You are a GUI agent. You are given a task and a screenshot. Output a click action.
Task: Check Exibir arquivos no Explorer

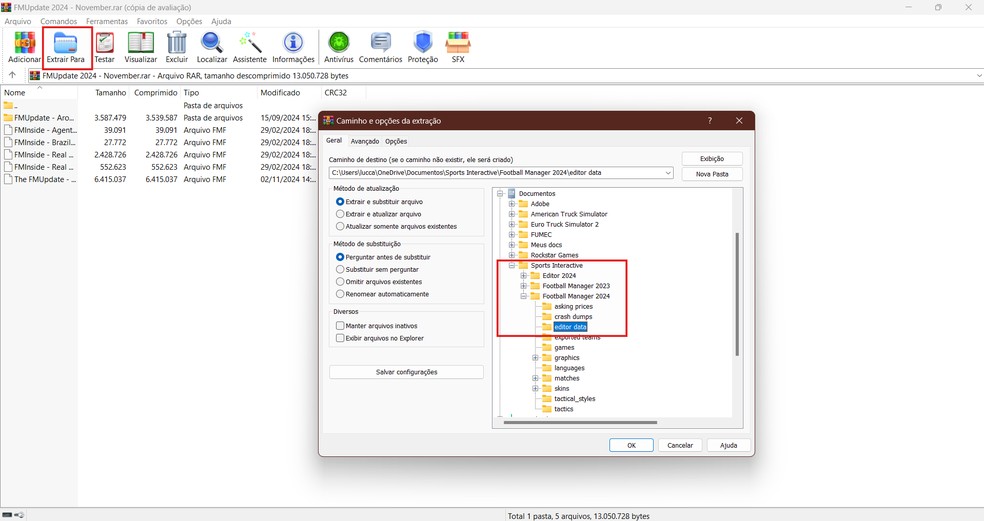tap(340, 339)
